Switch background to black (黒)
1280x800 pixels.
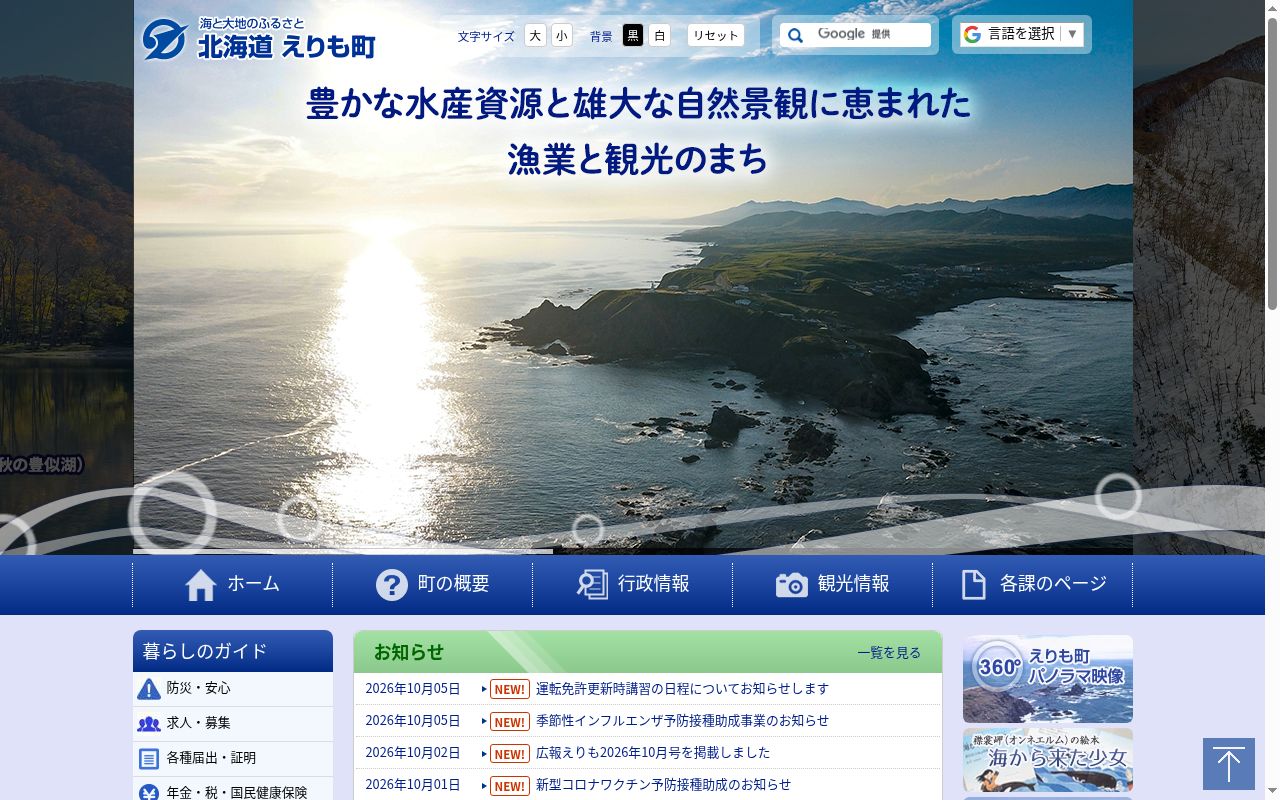tap(633, 35)
